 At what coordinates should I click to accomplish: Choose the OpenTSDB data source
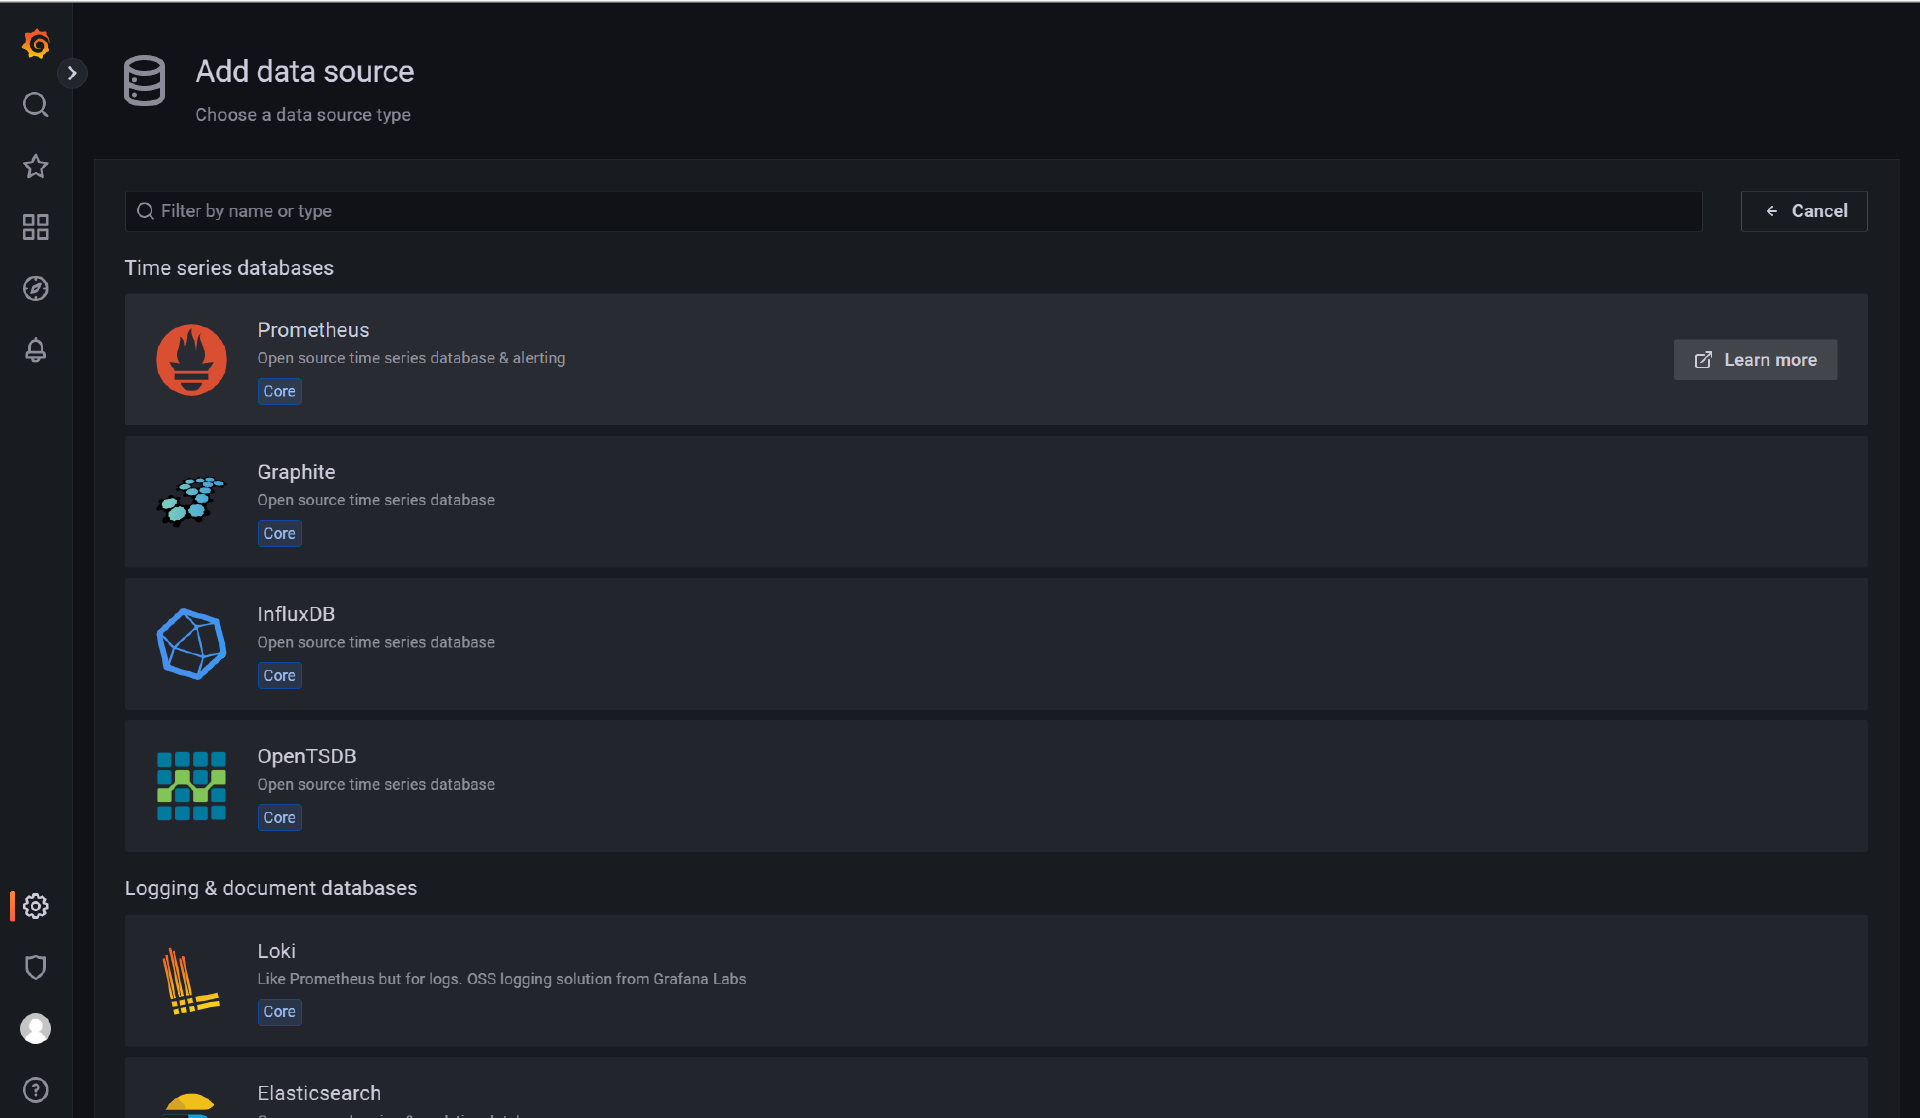pyautogui.click(x=996, y=786)
